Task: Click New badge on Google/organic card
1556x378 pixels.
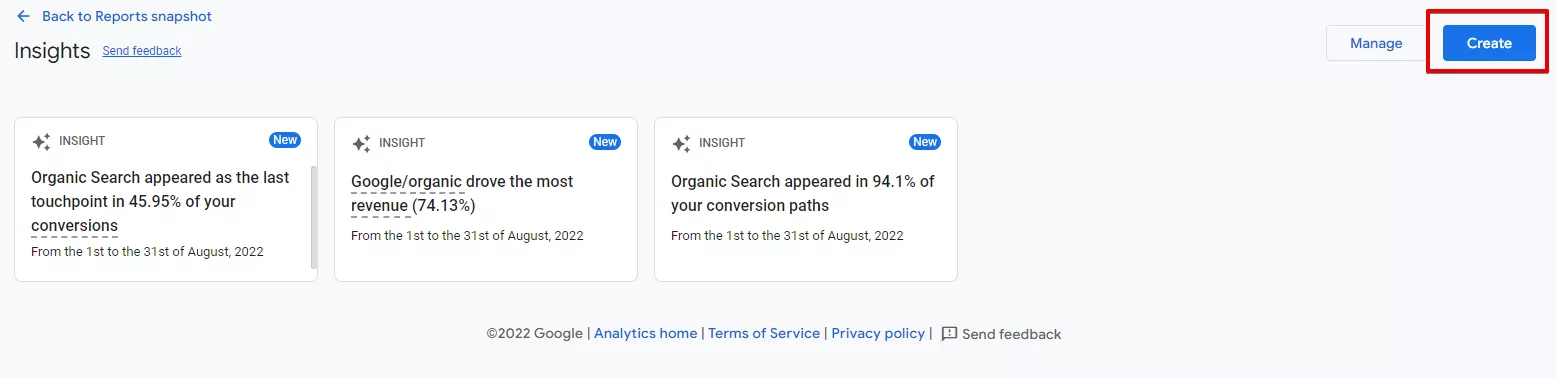Action: point(605,142)
